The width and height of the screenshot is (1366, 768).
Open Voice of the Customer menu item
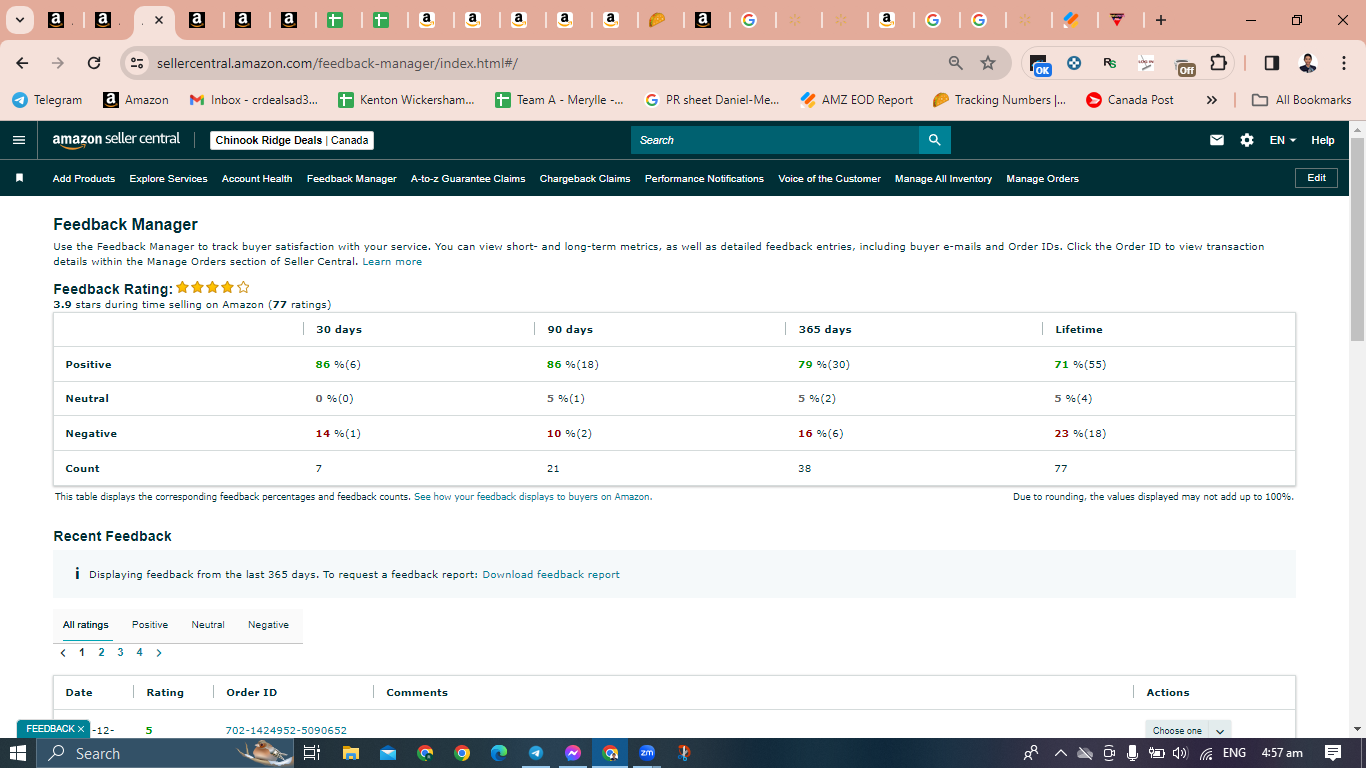click(x=829, y=179)
